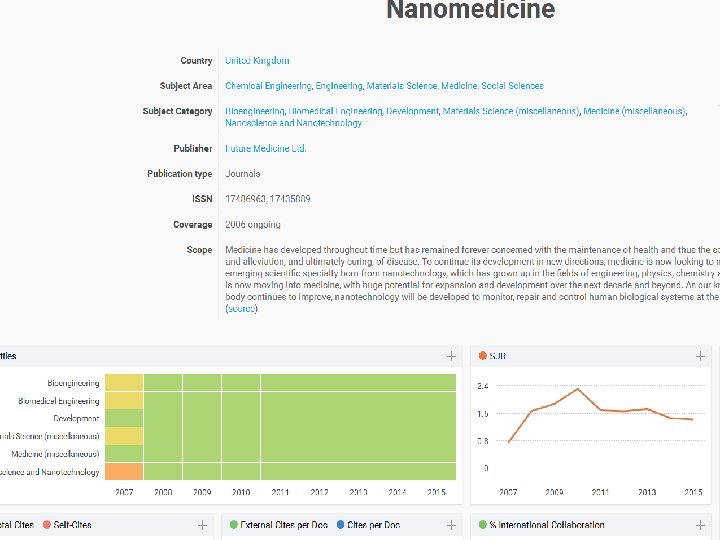The height and width of the screenshot is (540, 720).
Task: Click plus icon on Cites per Doc widget
Action: click(x=451, y=525)
